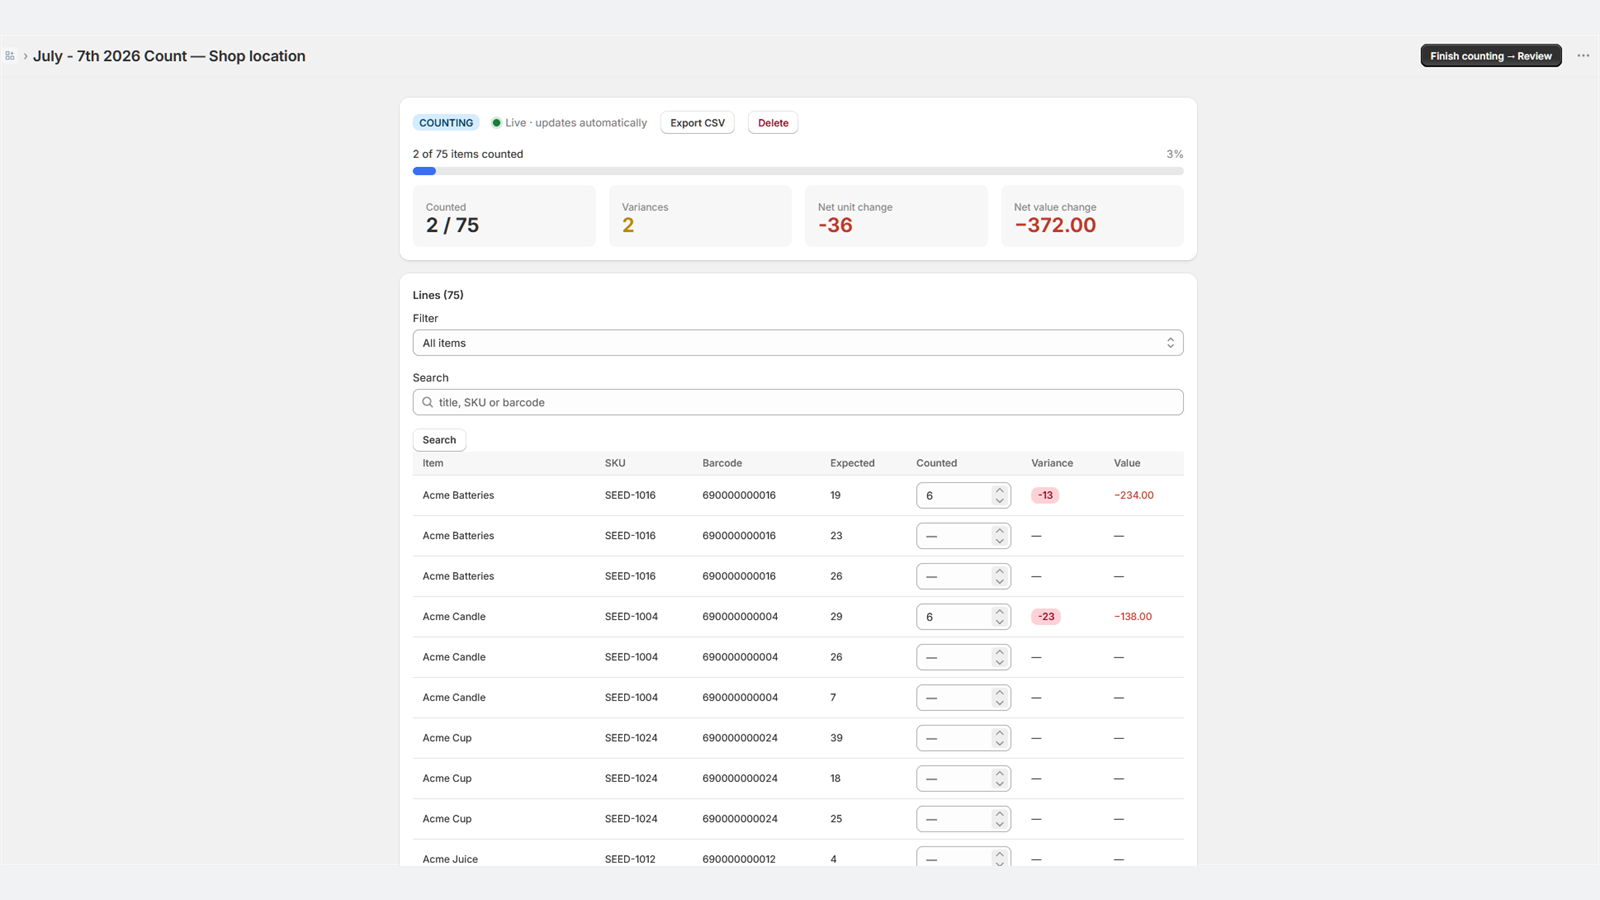Focus the title, SKU or barcode search field
Image resolution: width=1600 pixels, height=900 pixels.
(798, 402)
